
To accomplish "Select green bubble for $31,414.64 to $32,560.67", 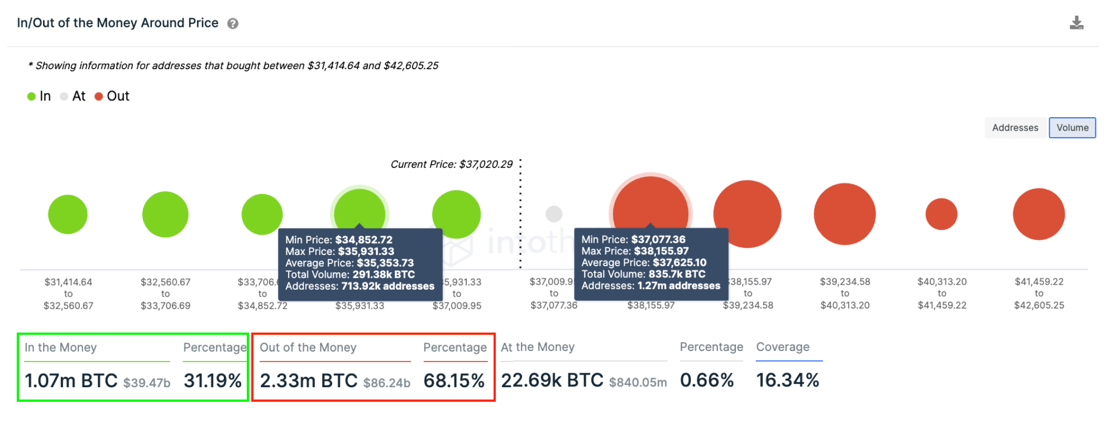I will click(x=68, y=215).
